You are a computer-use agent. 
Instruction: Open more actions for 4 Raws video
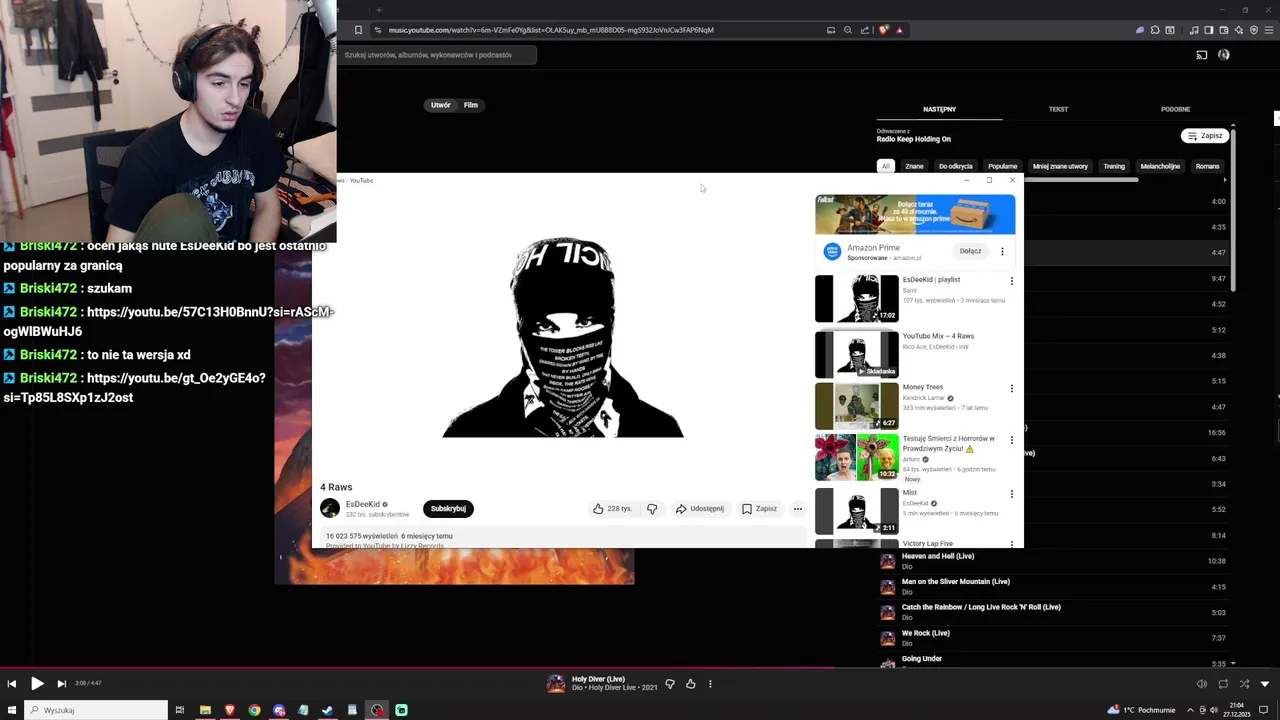(797, 509)
